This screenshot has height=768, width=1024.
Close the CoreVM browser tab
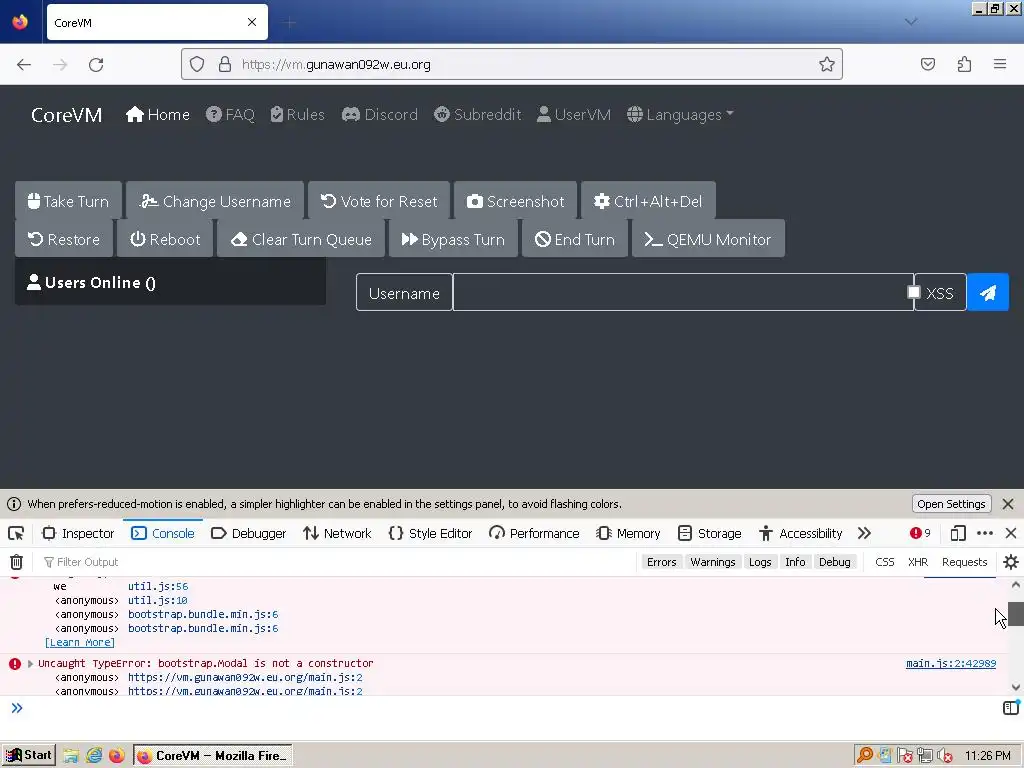pyautogui.click(x=251, y=22)
